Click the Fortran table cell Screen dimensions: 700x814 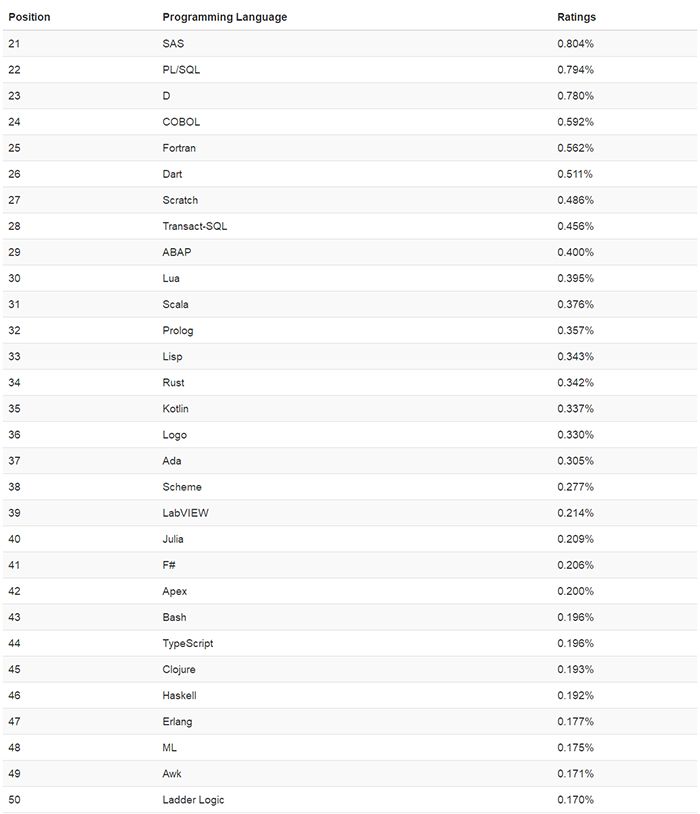pos(179,148)
